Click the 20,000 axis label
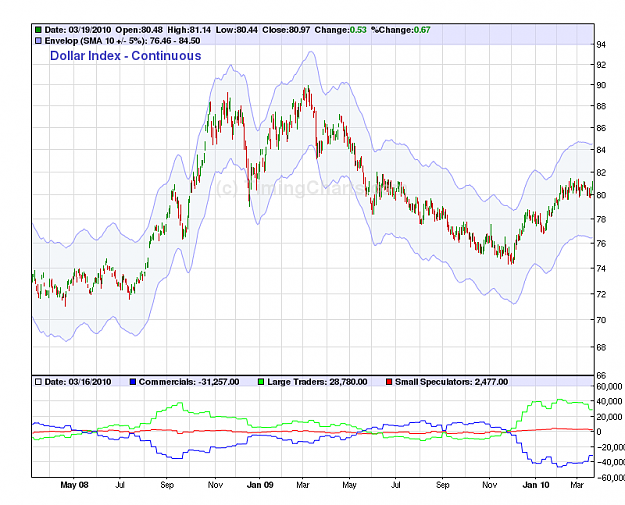This screenshot has height=505, width=625. point(609,417)
